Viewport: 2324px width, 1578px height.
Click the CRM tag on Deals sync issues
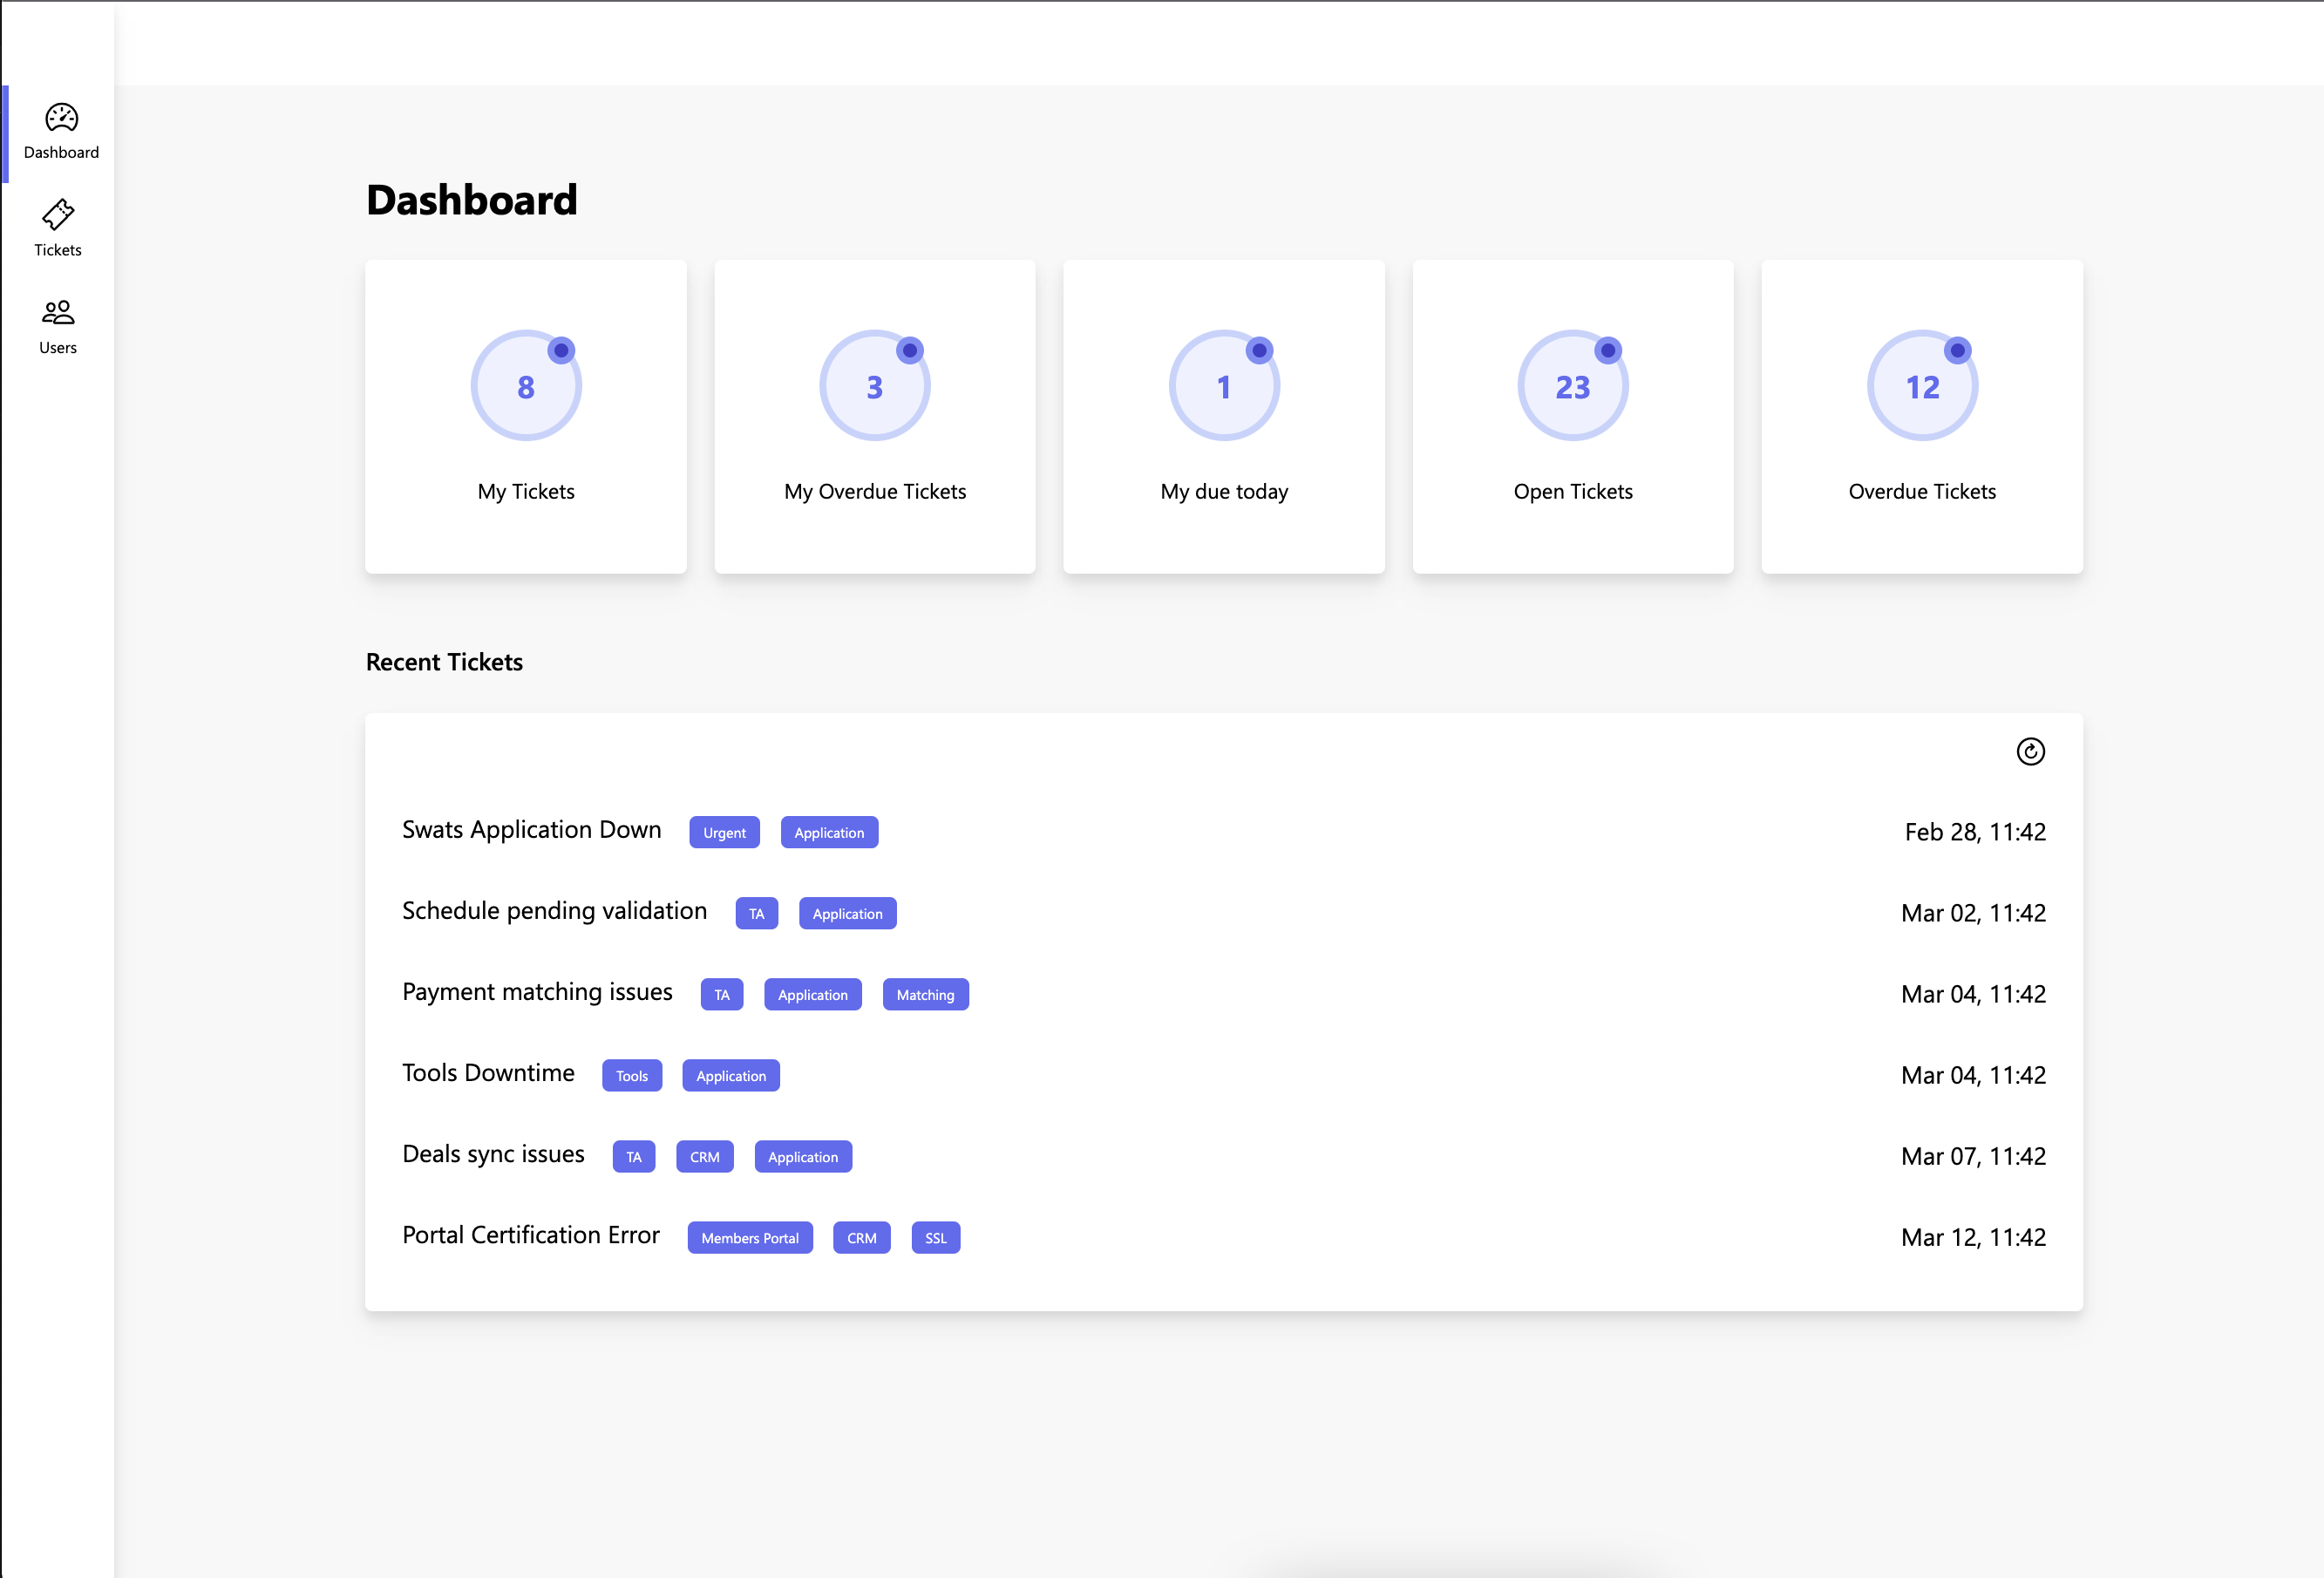(705, 1156)
